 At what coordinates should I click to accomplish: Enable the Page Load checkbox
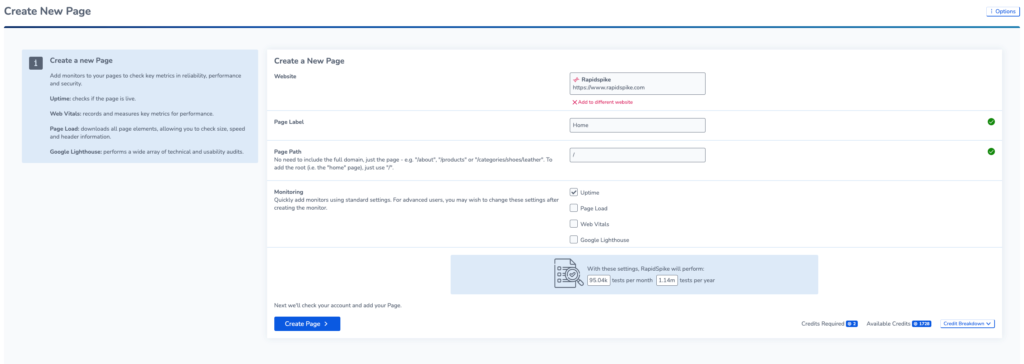[x=573, y=208]
